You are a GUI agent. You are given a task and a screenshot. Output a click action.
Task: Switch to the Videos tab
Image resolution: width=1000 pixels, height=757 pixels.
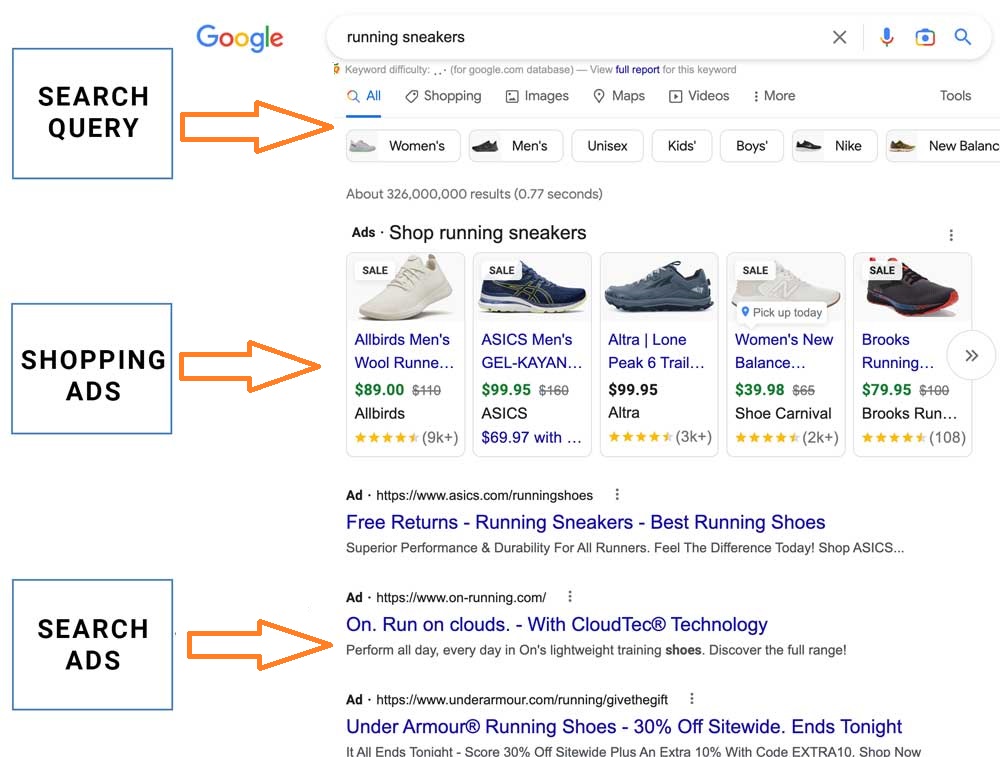coord(699,96)
